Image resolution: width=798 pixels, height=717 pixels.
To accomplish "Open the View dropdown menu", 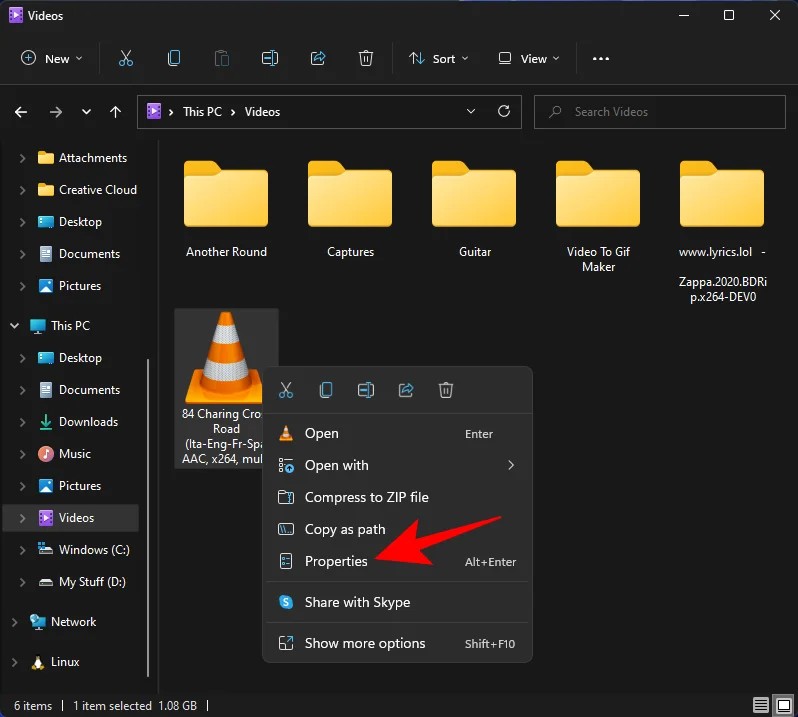I will coord(529,58).
